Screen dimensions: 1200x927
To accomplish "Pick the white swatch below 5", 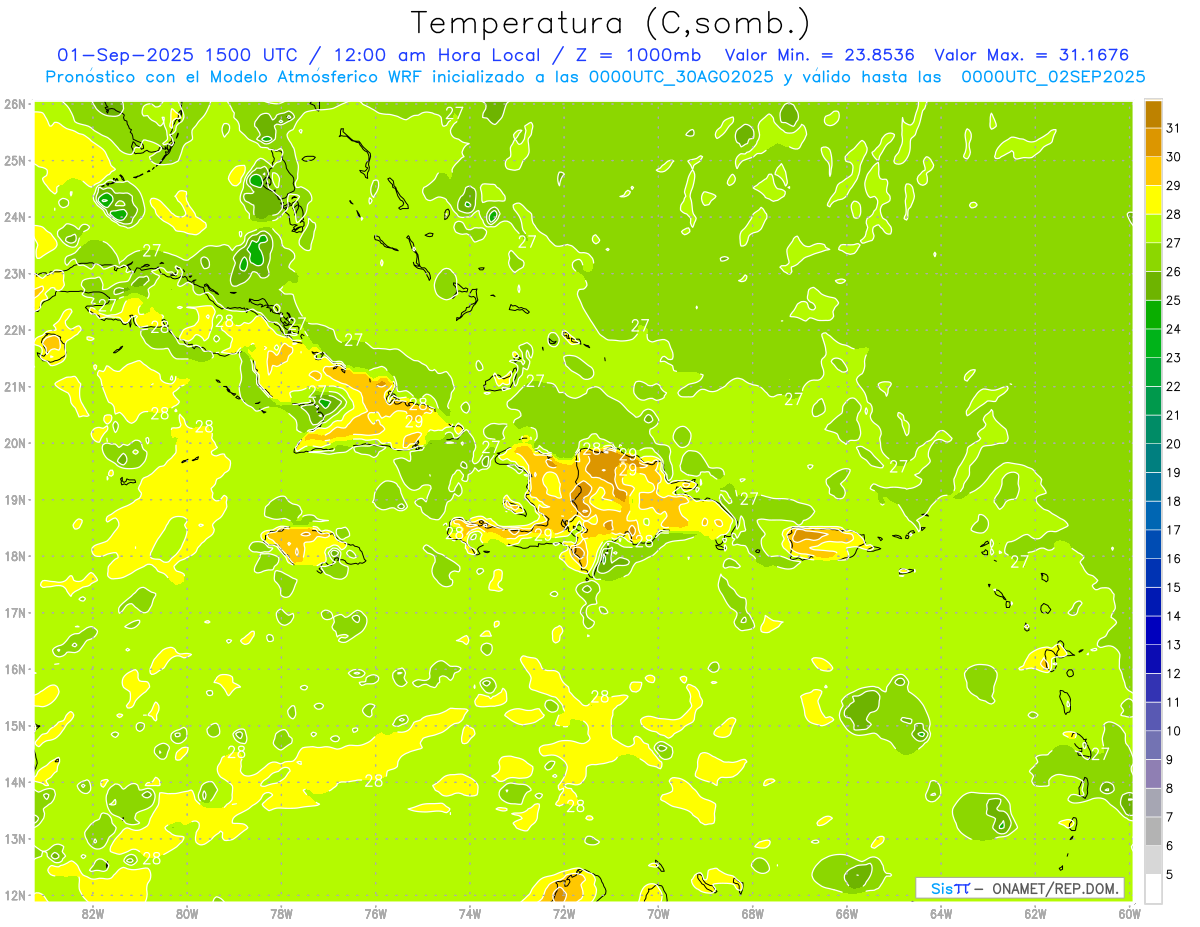I will point(1153,888).
